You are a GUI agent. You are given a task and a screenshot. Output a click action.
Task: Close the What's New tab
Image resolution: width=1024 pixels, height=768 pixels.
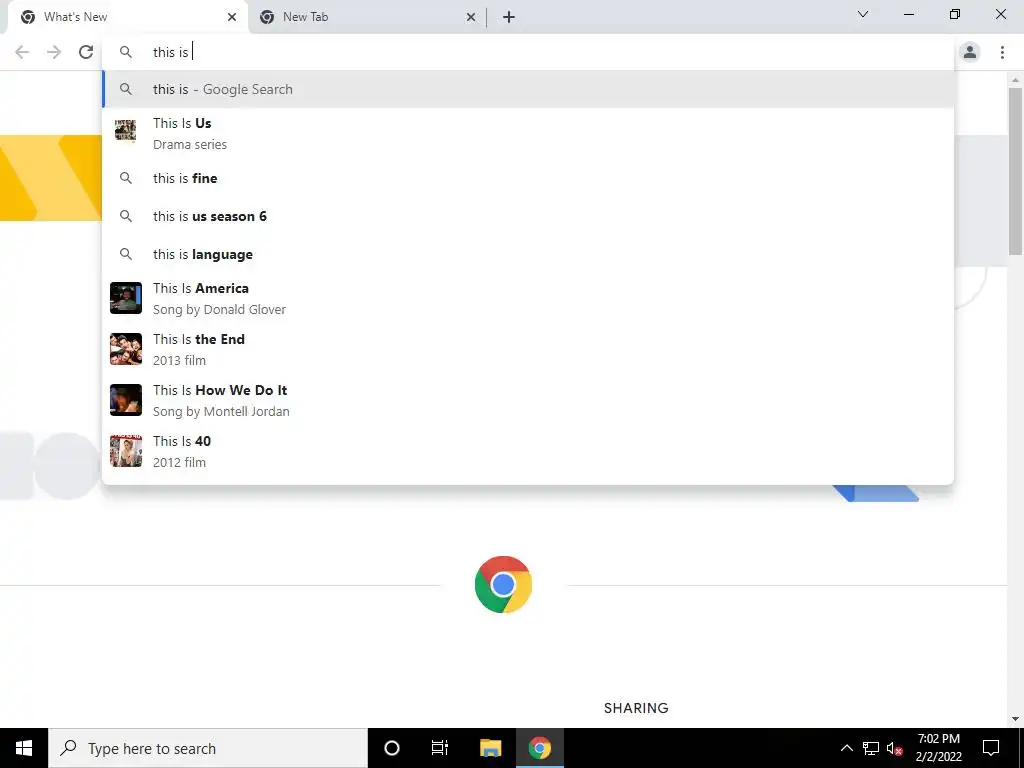click(x=232, y=17)
